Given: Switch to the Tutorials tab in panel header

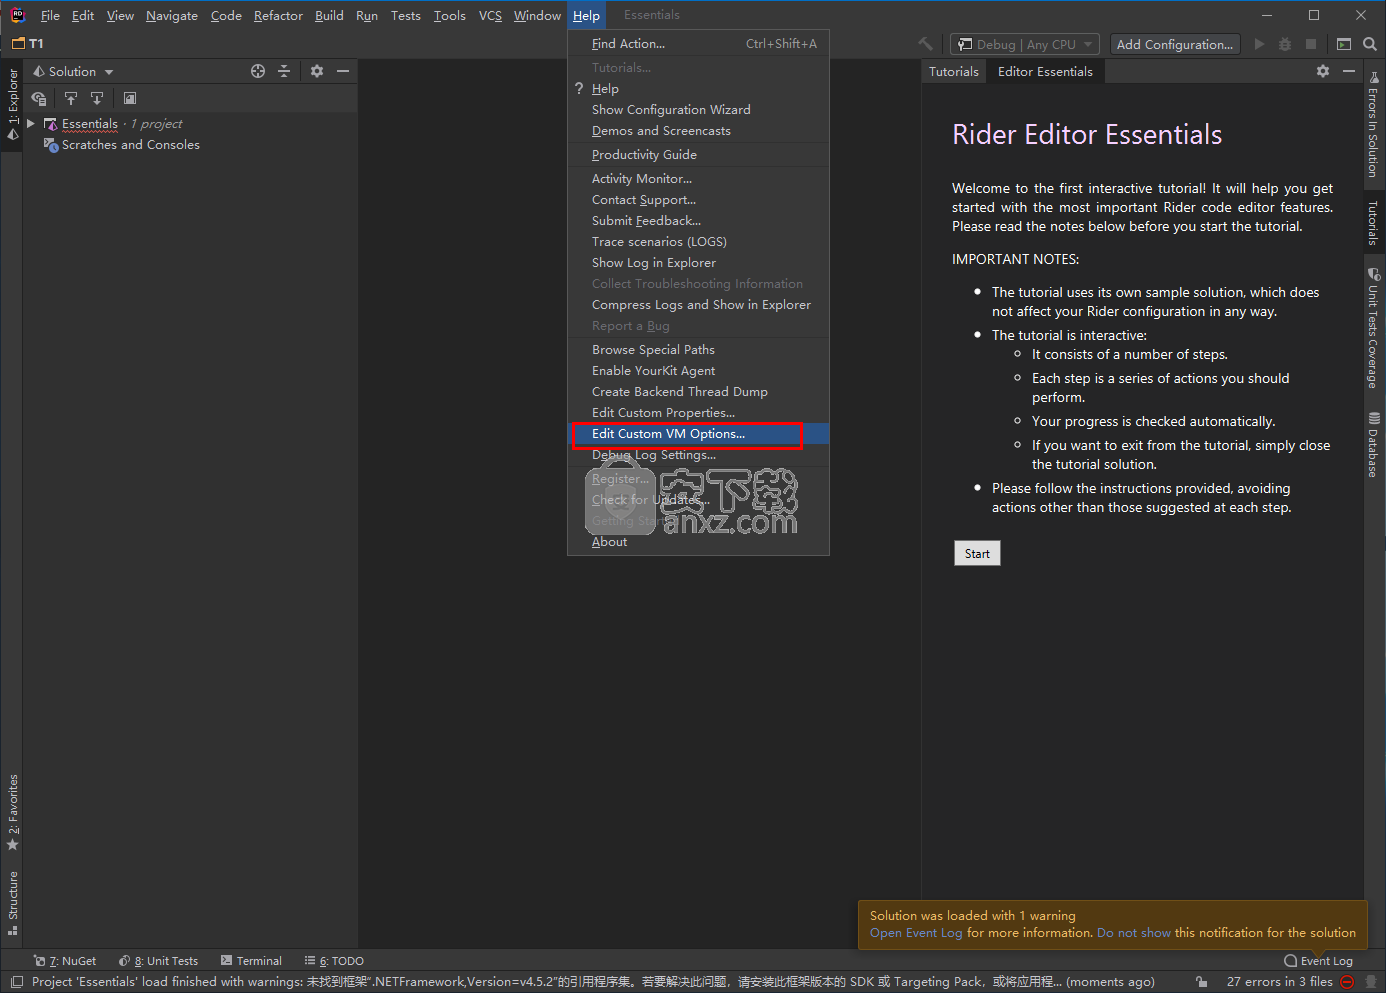Looking at the screenshot, I should coord(954,72).
